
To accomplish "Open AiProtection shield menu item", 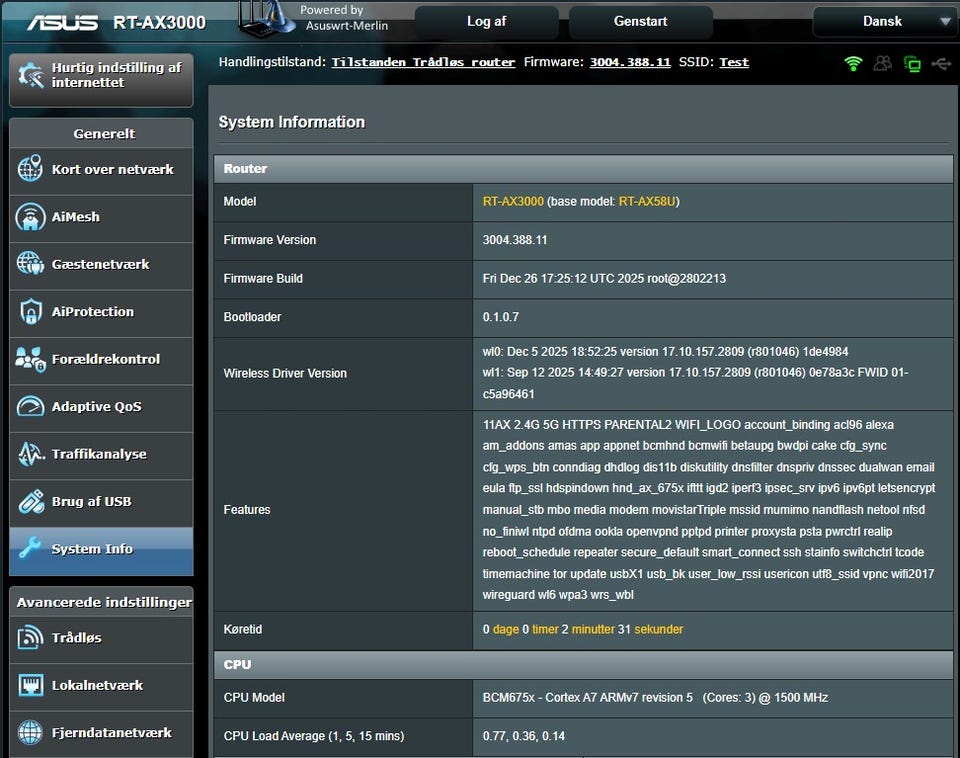I will (x=101, y=312).
